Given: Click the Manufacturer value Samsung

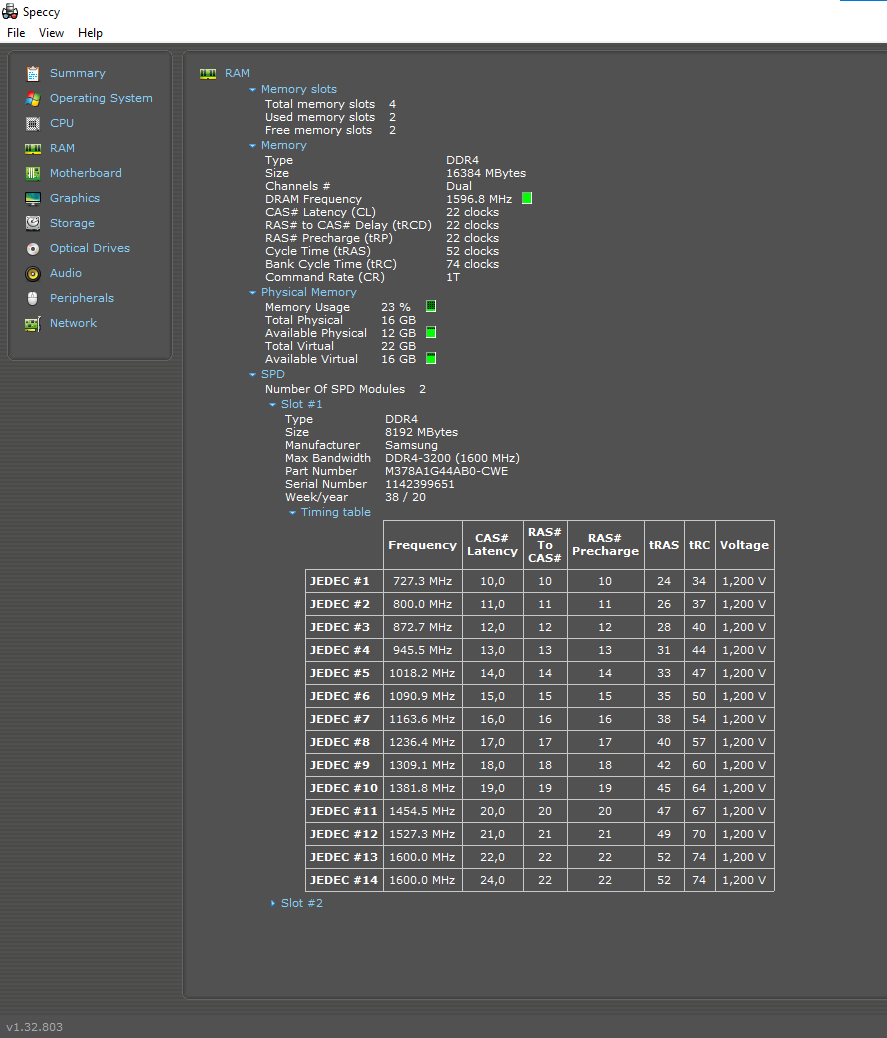Looking at the screenshot, I should click(x=411, y=446).
